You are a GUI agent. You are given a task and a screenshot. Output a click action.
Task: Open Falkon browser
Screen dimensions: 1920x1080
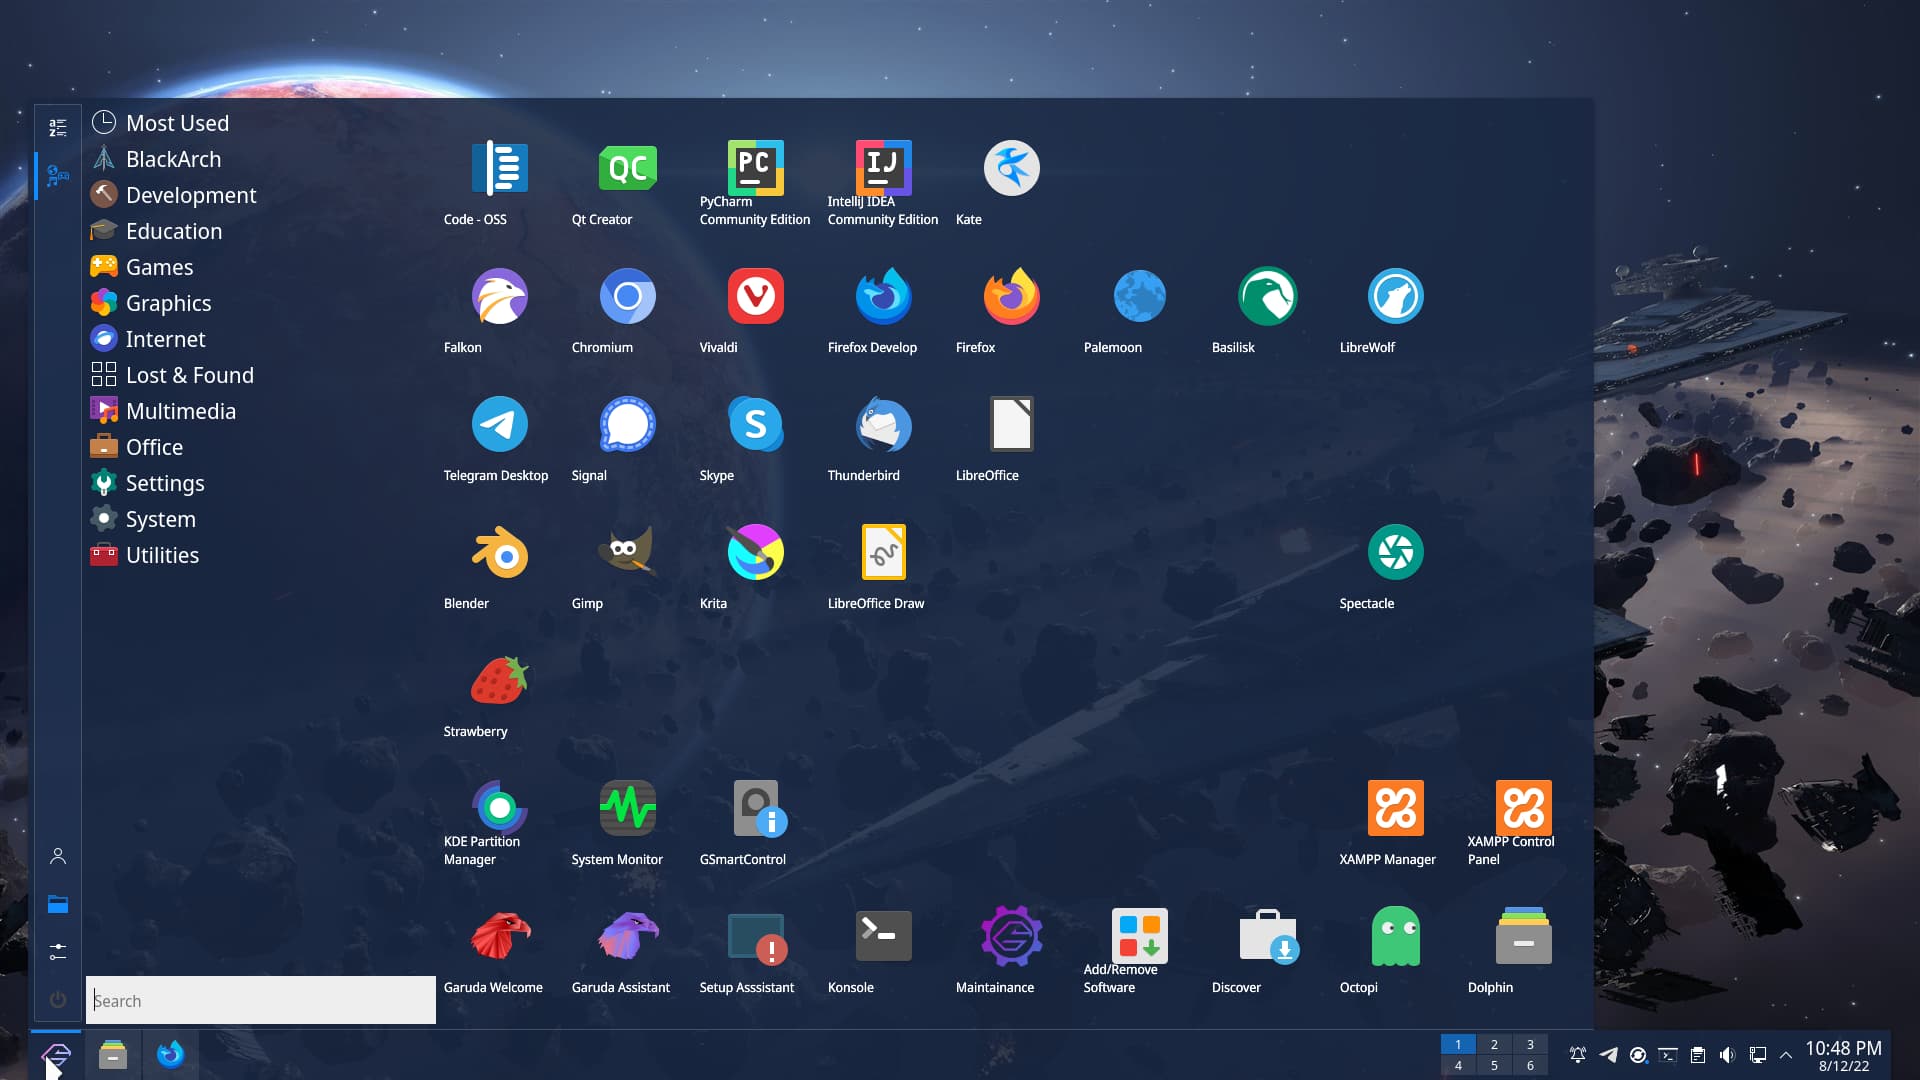pos(499,296)
